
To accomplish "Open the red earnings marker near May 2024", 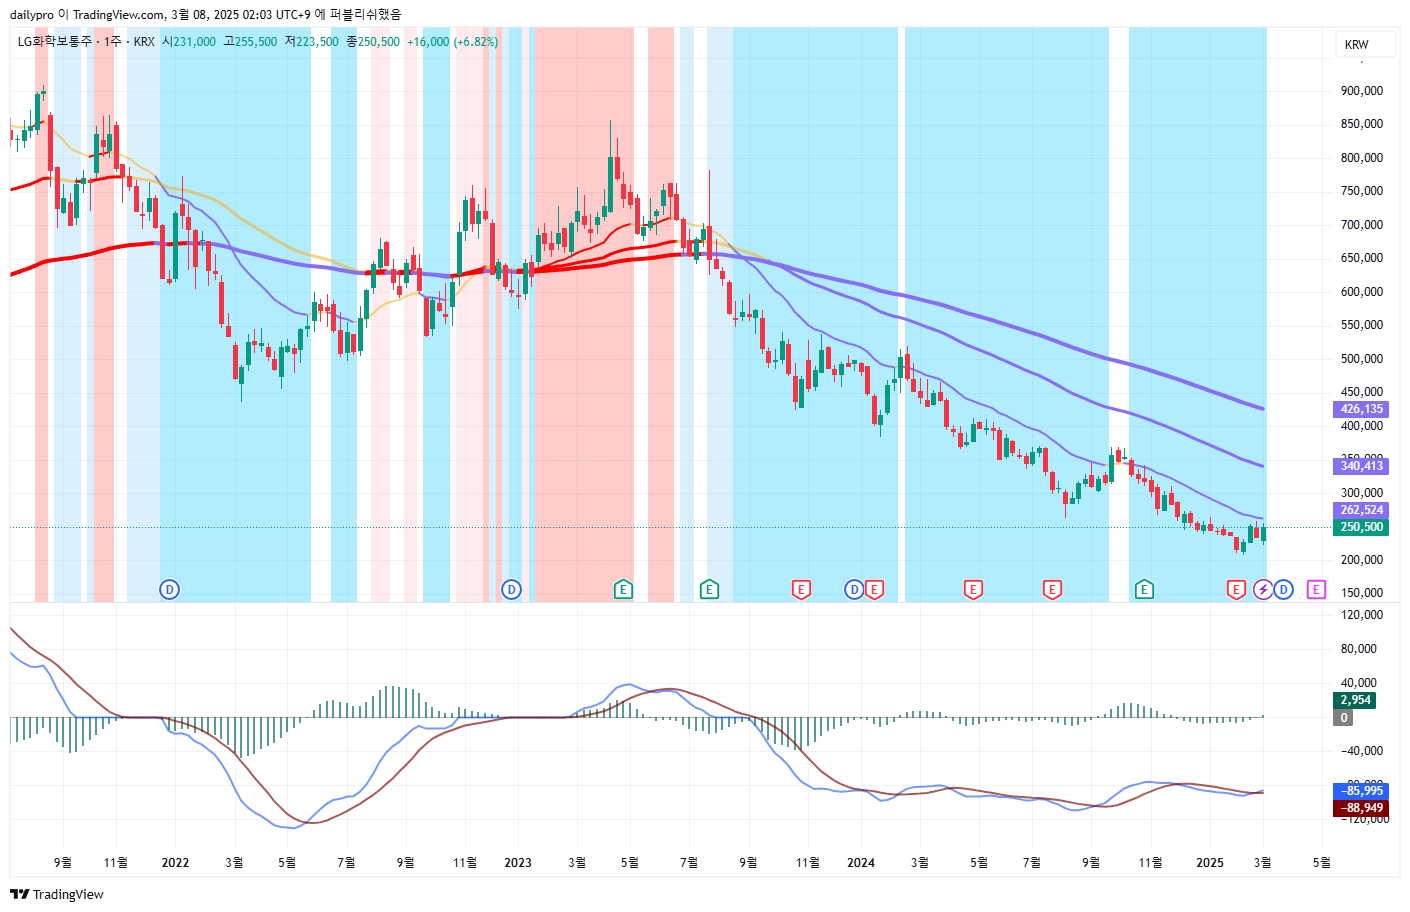I will [973, 590].
